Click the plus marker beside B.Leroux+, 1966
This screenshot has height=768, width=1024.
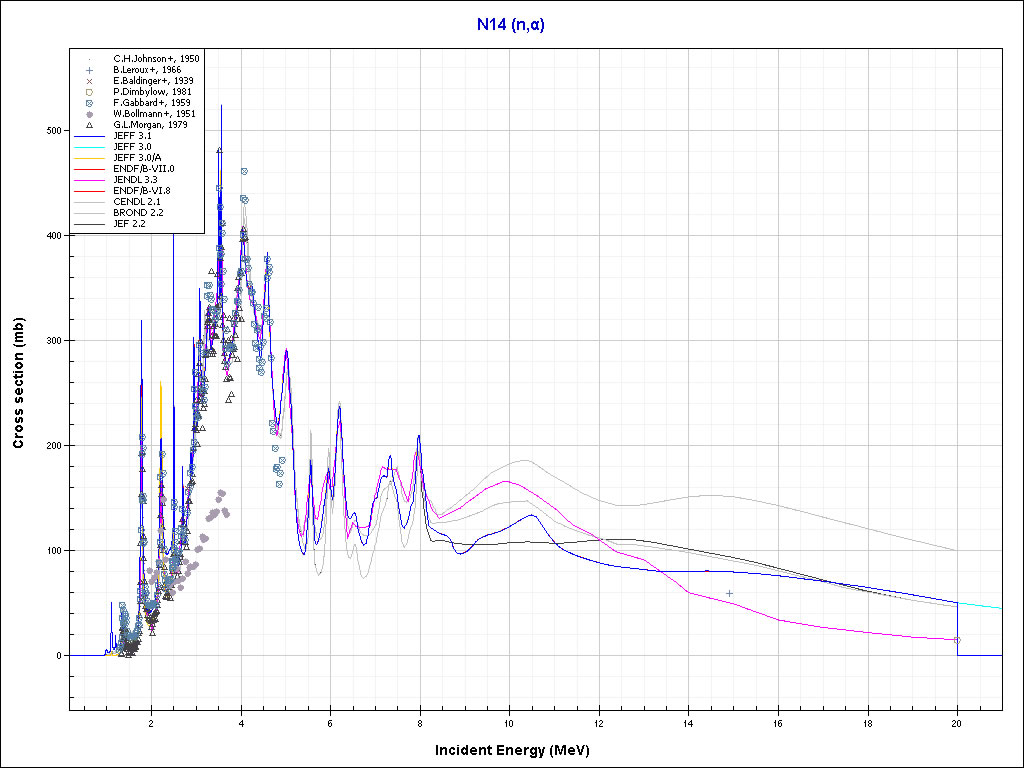[x=89, y=70]
